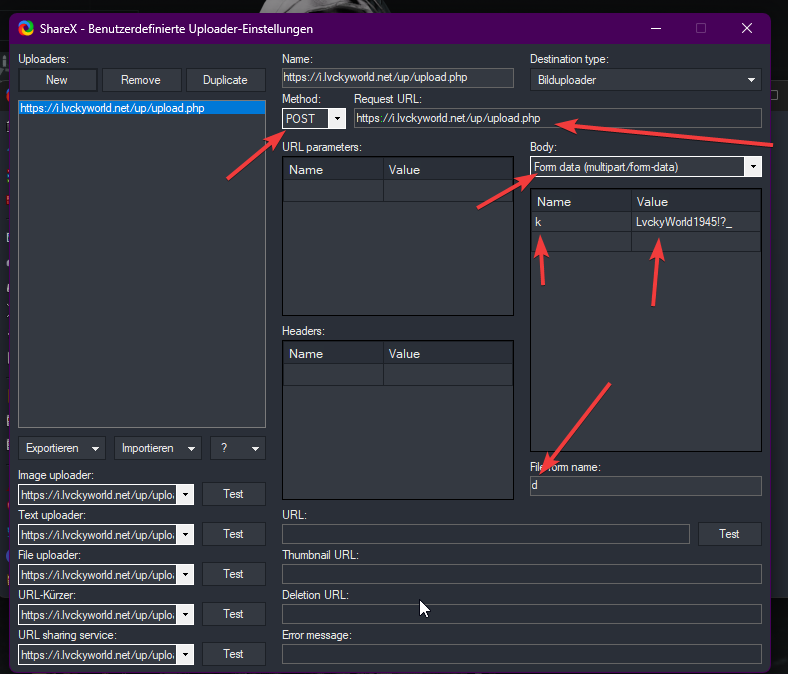Click the Deletion URL input field
Viewport: 788px width, 674px height.
[x=521, y=613]
